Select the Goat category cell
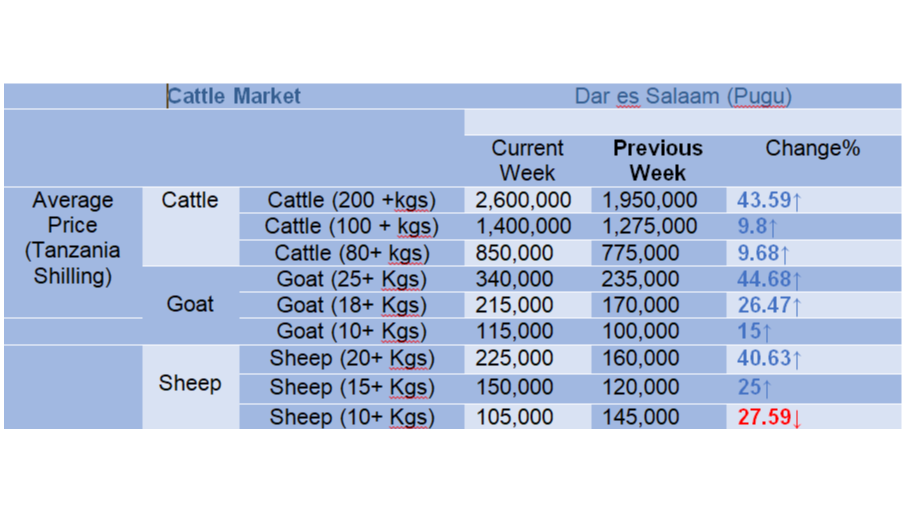This screenshot has width=908, height=510. pos(190,304)
